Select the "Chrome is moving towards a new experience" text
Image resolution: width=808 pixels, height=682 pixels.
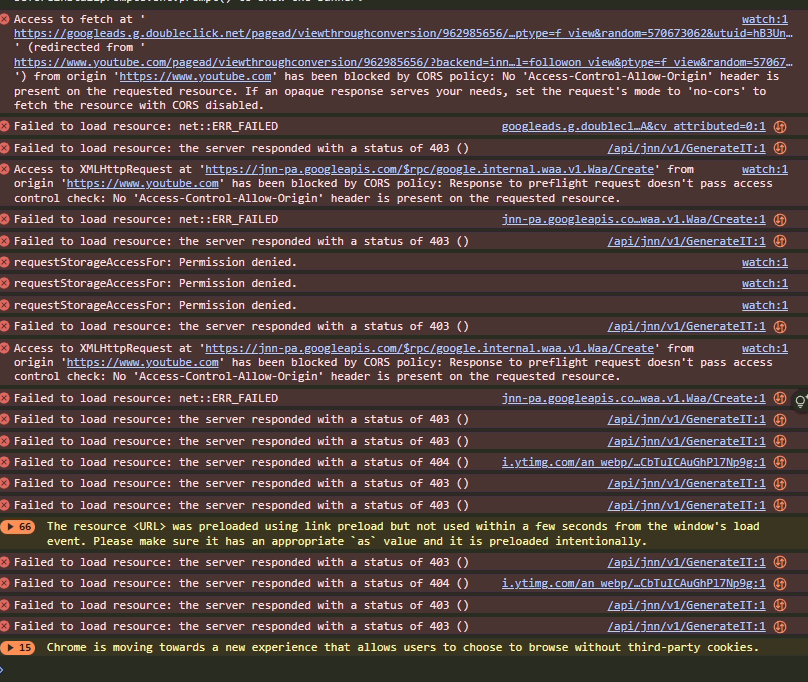(403, 647)
